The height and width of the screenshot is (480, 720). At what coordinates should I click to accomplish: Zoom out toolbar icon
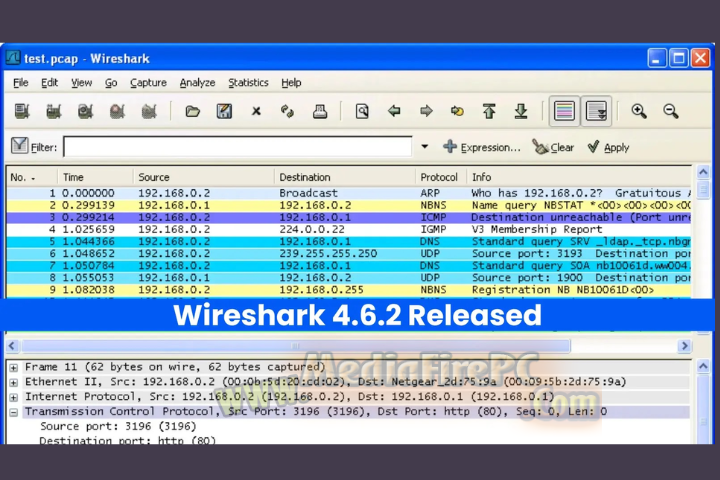click(x=670, y=111)
